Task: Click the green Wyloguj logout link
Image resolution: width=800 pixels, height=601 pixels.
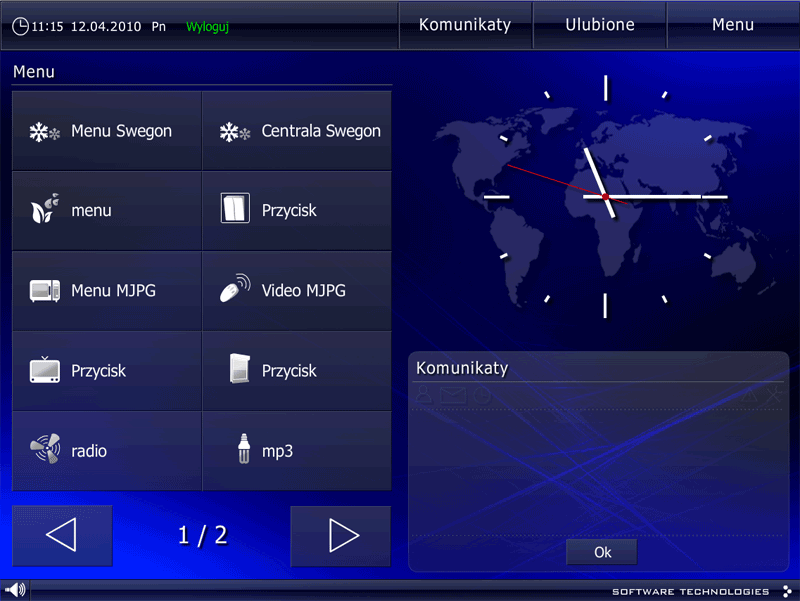Action: coord(207,27)
